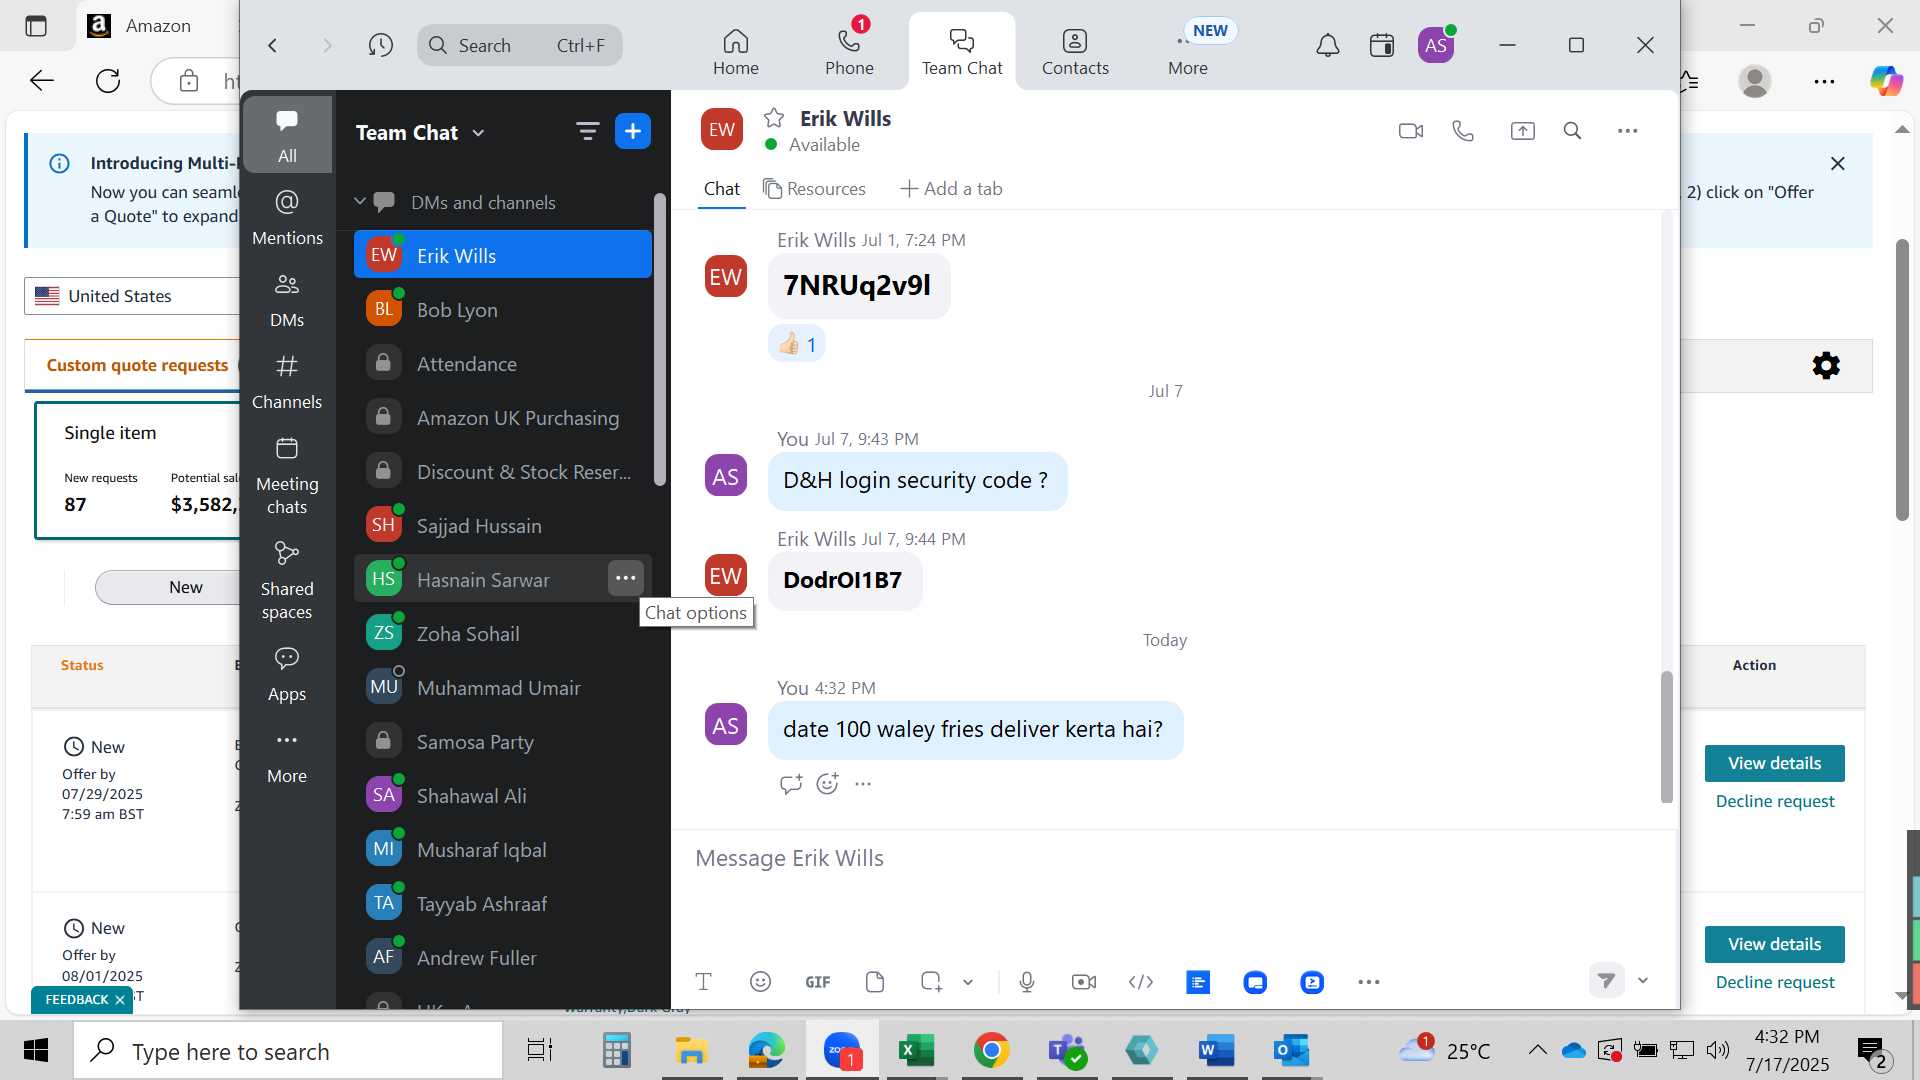1920x1080 pixels.
Task: Click the first Decline request link in Amazon
Action: [1775, 801]
